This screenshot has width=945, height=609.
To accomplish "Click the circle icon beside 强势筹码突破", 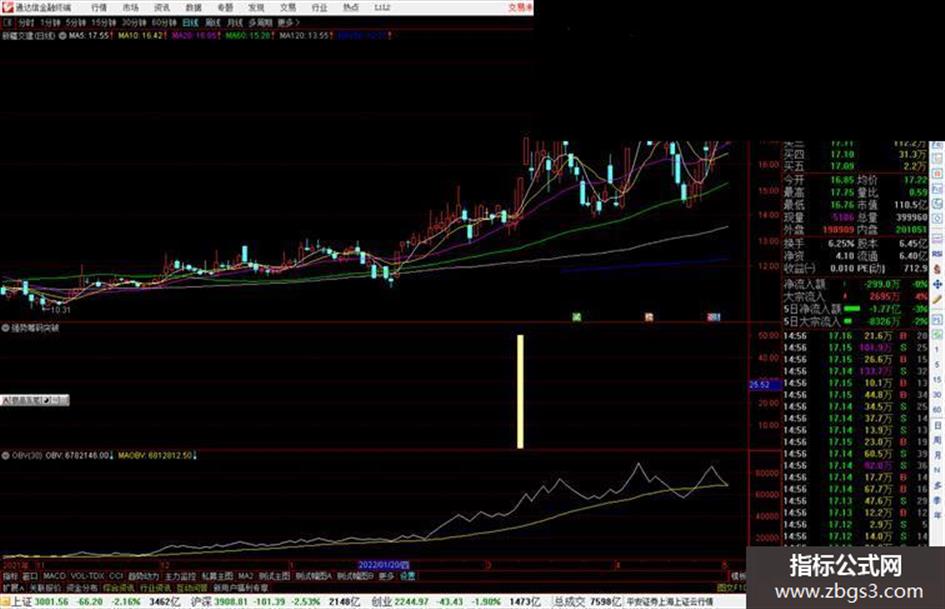I will (5, 328).
